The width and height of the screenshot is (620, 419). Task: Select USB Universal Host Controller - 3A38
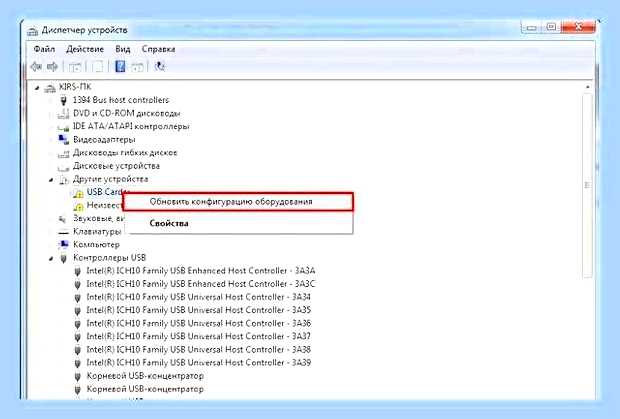(198, 350)
